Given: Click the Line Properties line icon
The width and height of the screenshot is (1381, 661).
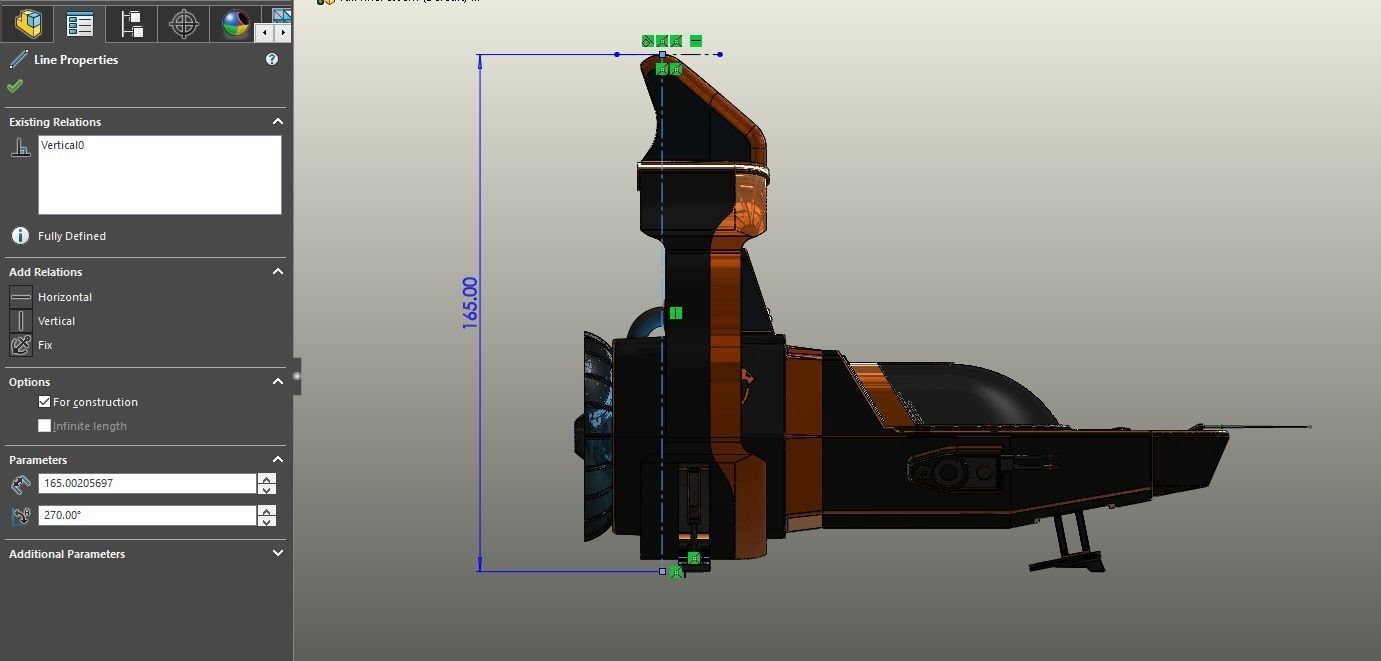Looking at the screenshot, I should pyautogui.click(x=18, y=60).
